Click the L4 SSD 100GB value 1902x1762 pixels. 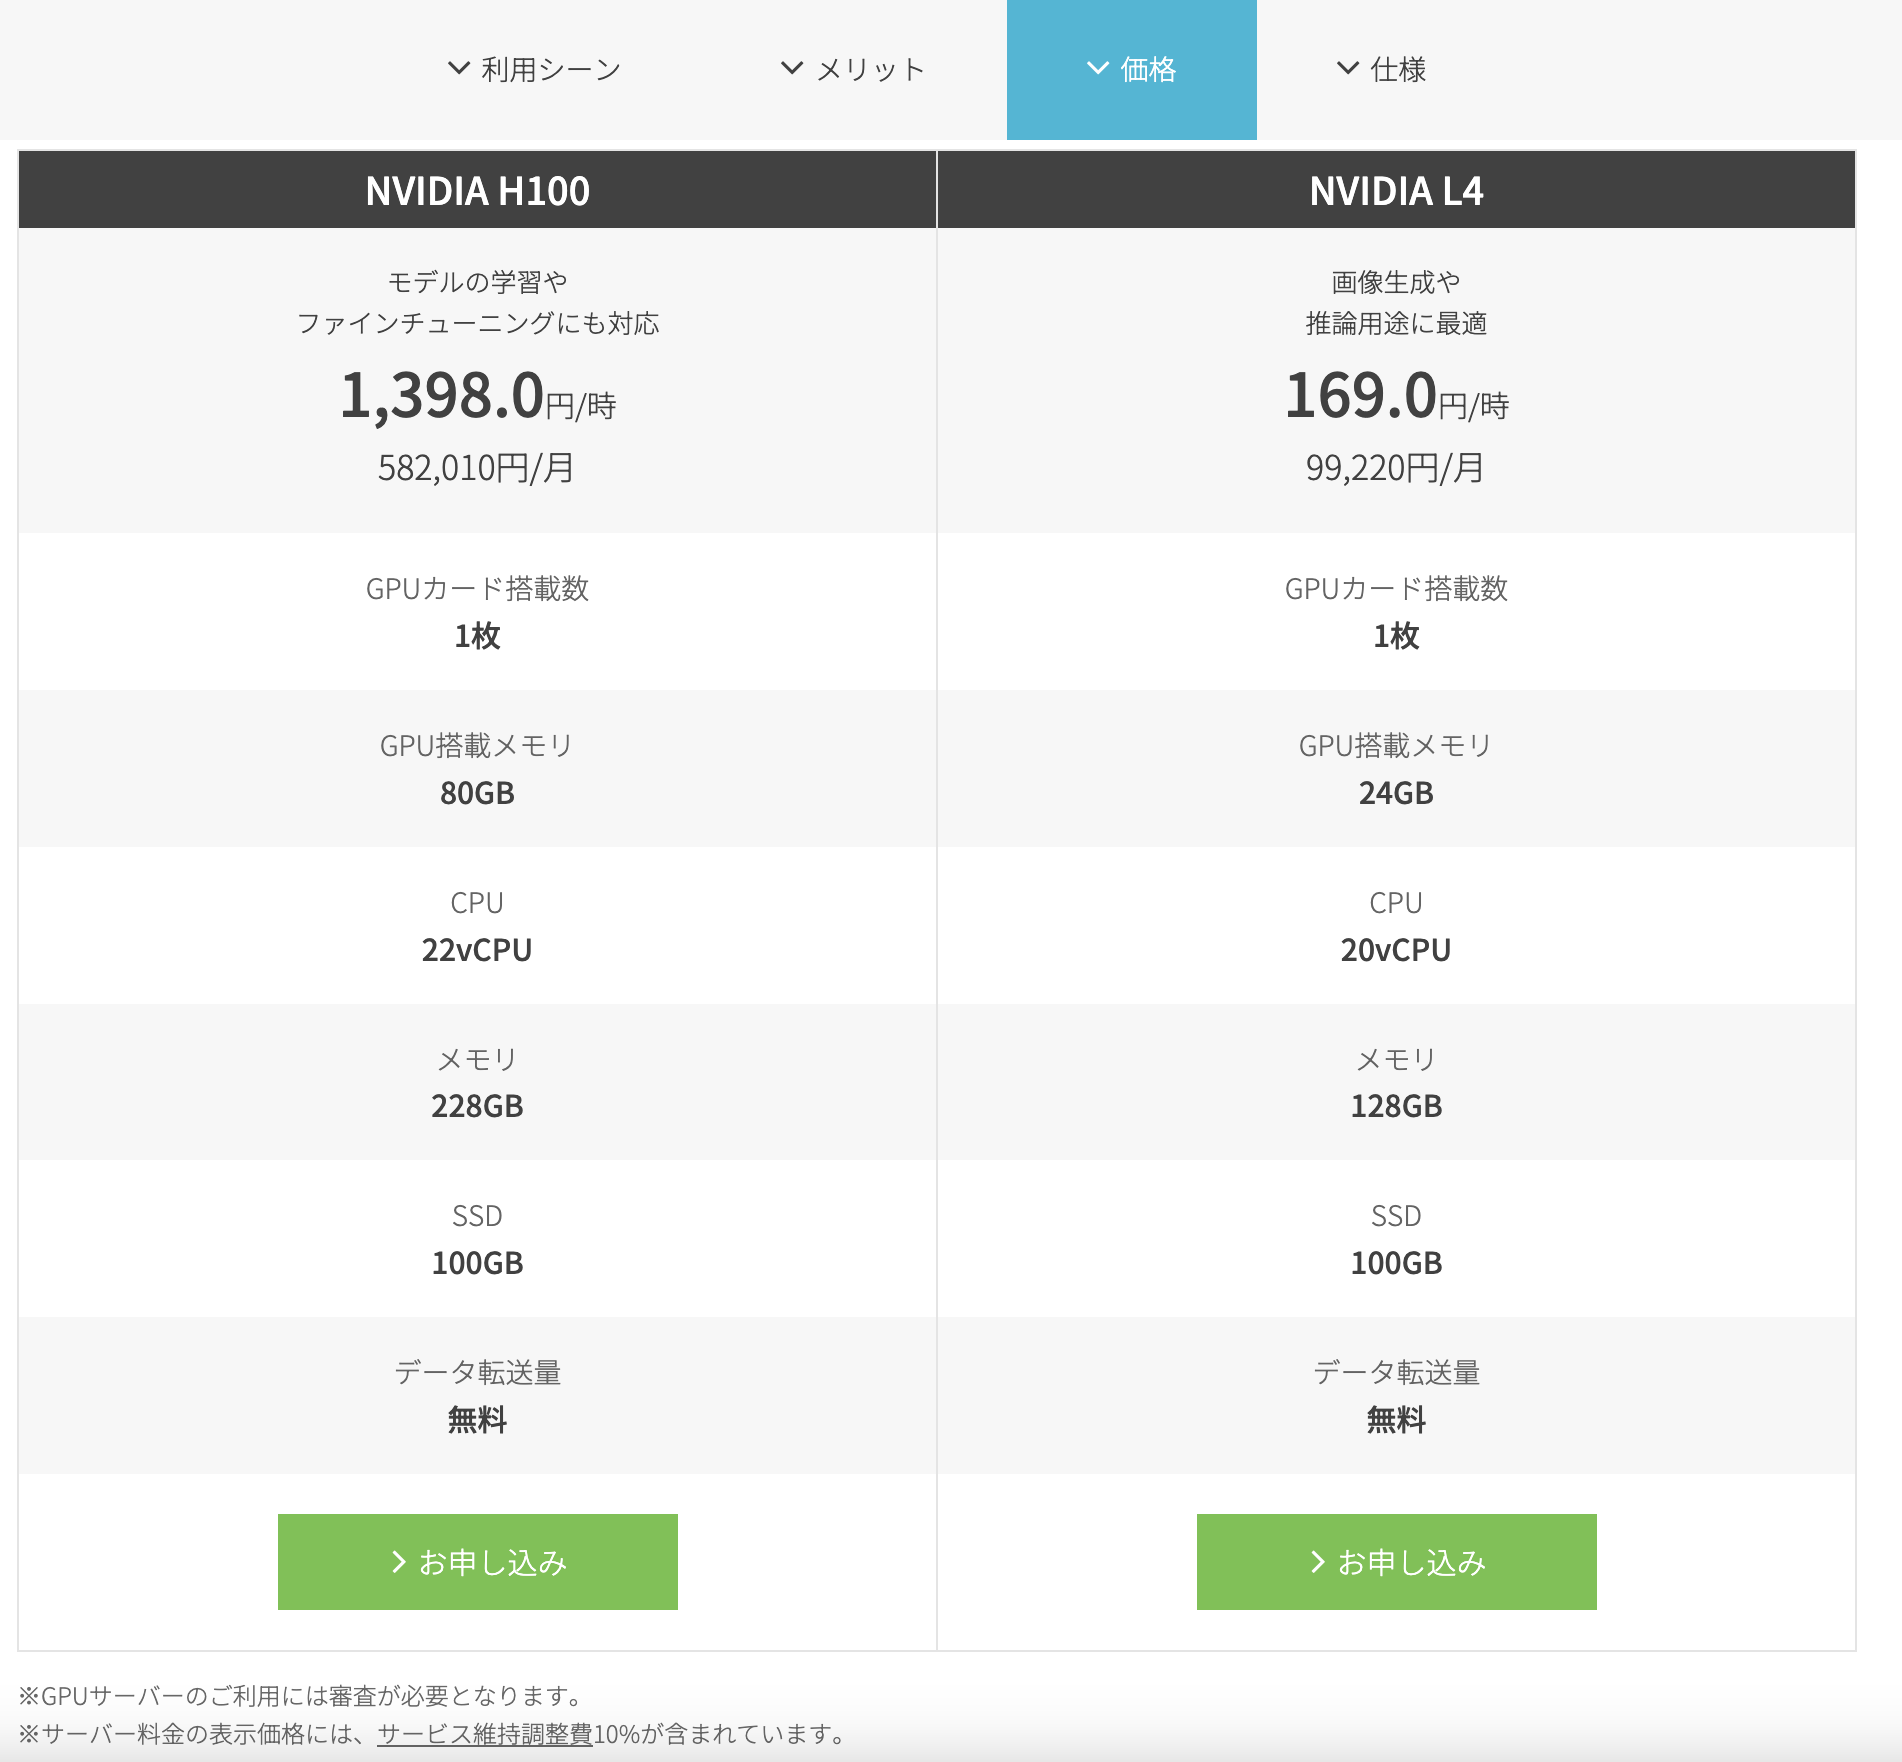(x=1396, y=1263)
